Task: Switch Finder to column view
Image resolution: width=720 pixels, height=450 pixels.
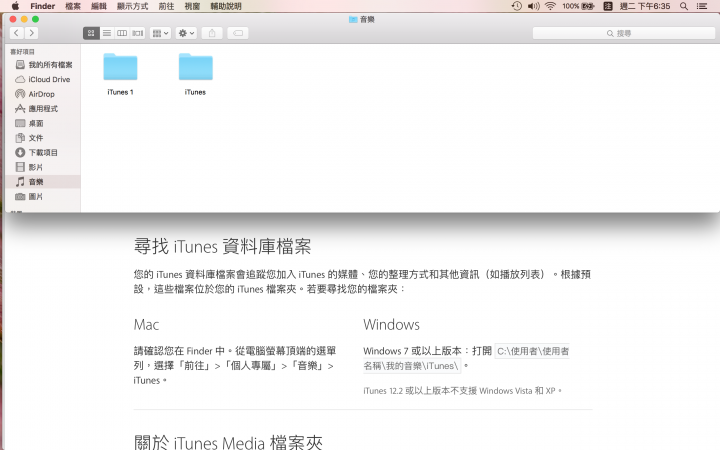Action: point(122,33)
